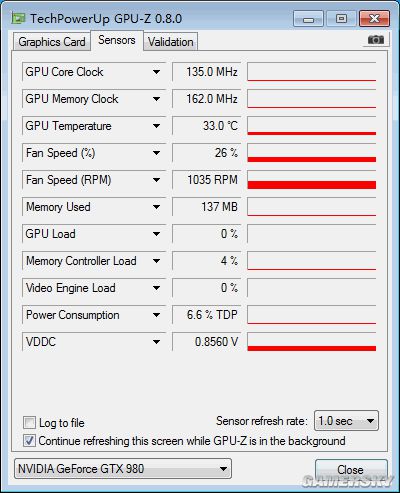This screenshot has height=493, width=400.
Task: Click the Close button
Action: coord(351,469)
